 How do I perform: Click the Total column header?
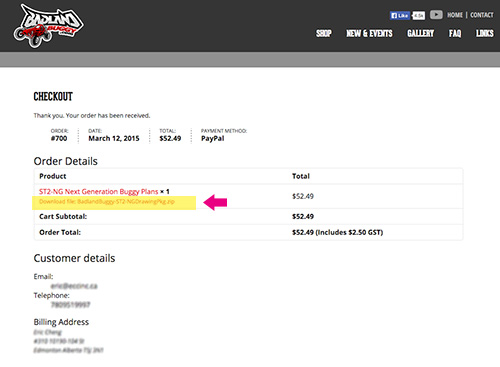(x=301, y=176)
